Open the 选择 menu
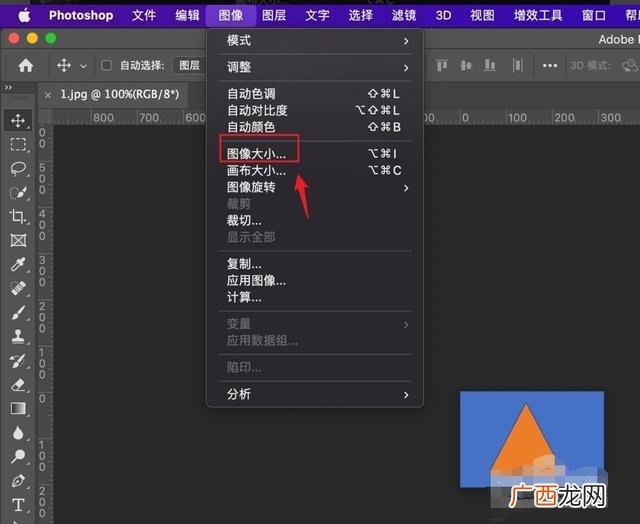This screenshot has height=524, width=640. pos(360,16)
